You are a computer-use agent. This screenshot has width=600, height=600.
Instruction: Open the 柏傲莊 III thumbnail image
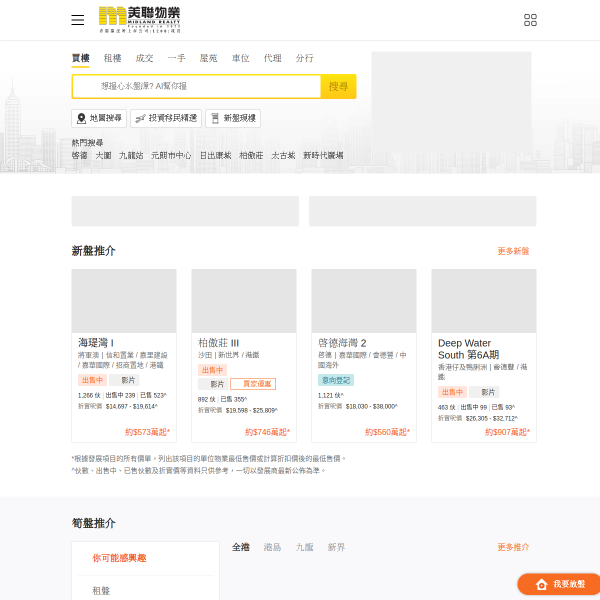pyautogui.click(x=244, y=301)
